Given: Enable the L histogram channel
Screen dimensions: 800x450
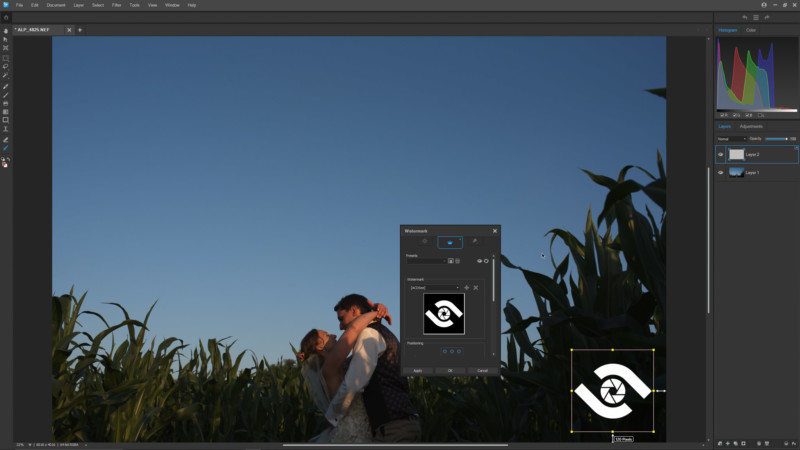Looking at the screenshot, I should tap(760, 115).
